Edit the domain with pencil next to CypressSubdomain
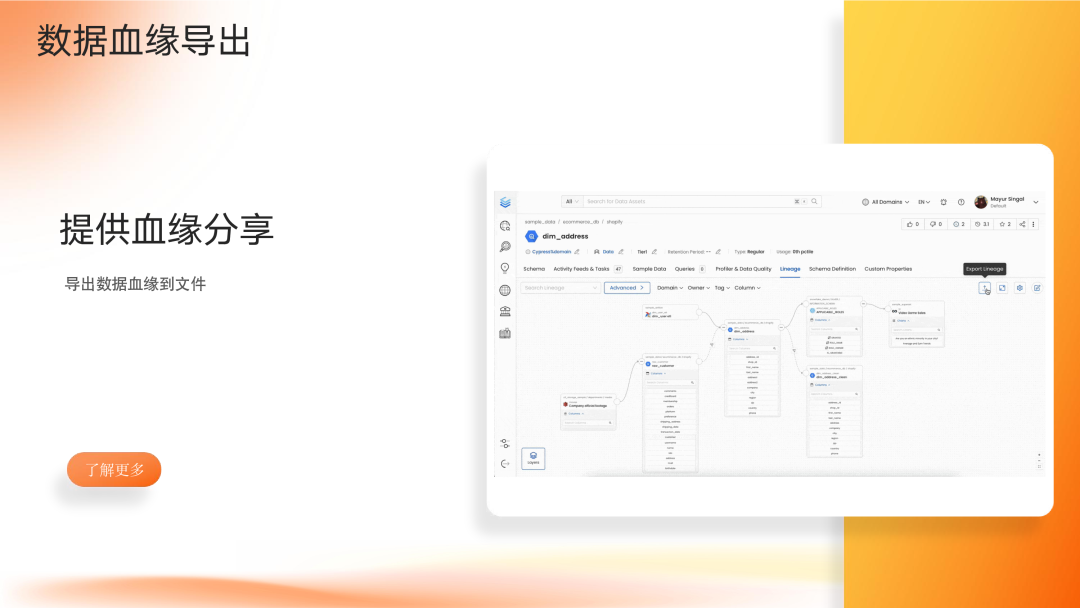The height and width of the screenshot is (608, 1080). click(577, 252)
